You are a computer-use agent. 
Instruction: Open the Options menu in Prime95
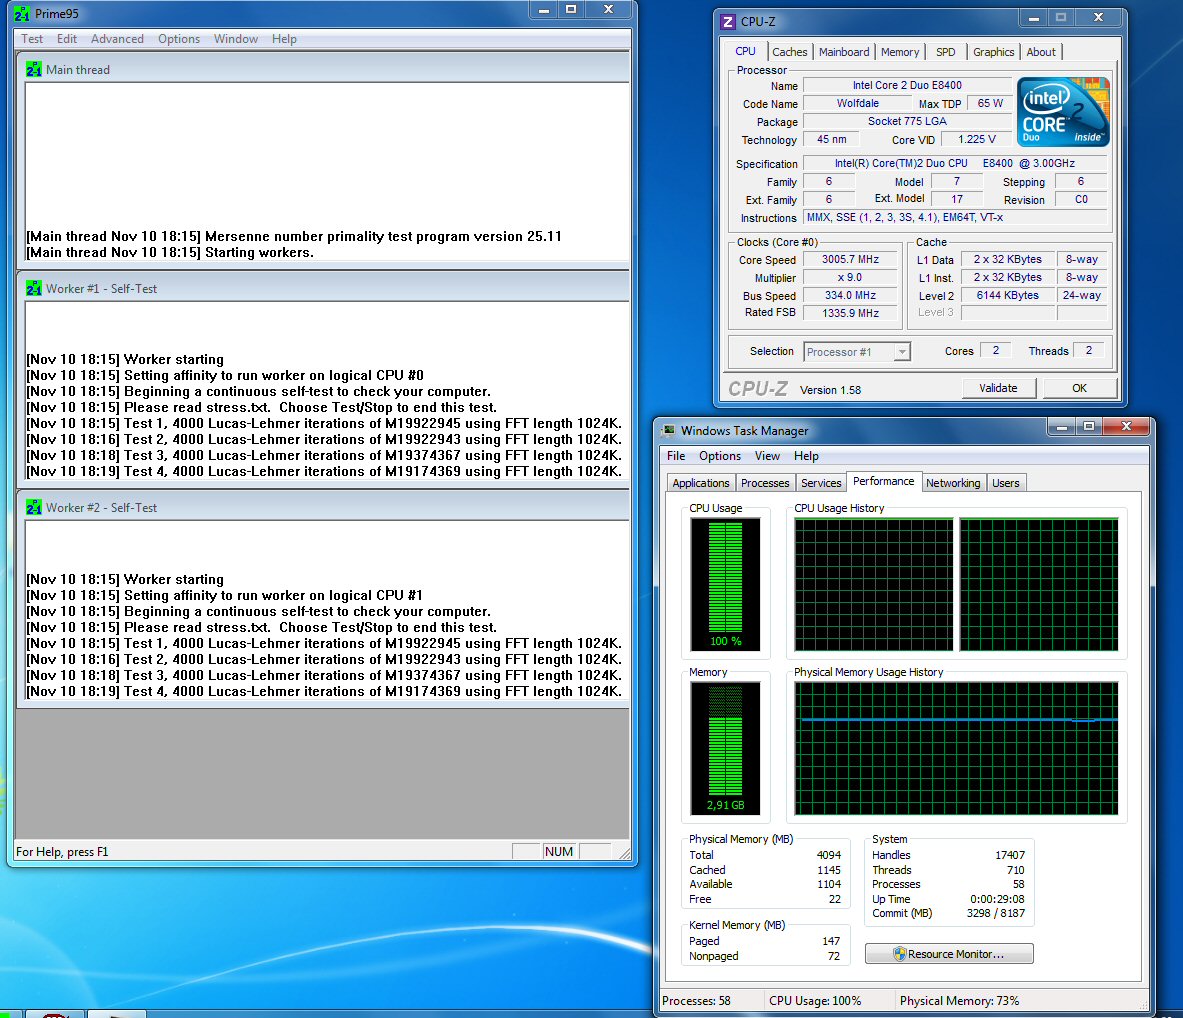pyautogui.click(x=179, y=38)
